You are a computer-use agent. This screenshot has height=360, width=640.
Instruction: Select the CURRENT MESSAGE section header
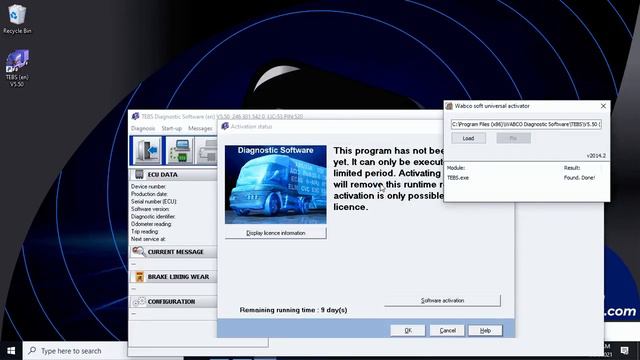[x=173, y=252]
